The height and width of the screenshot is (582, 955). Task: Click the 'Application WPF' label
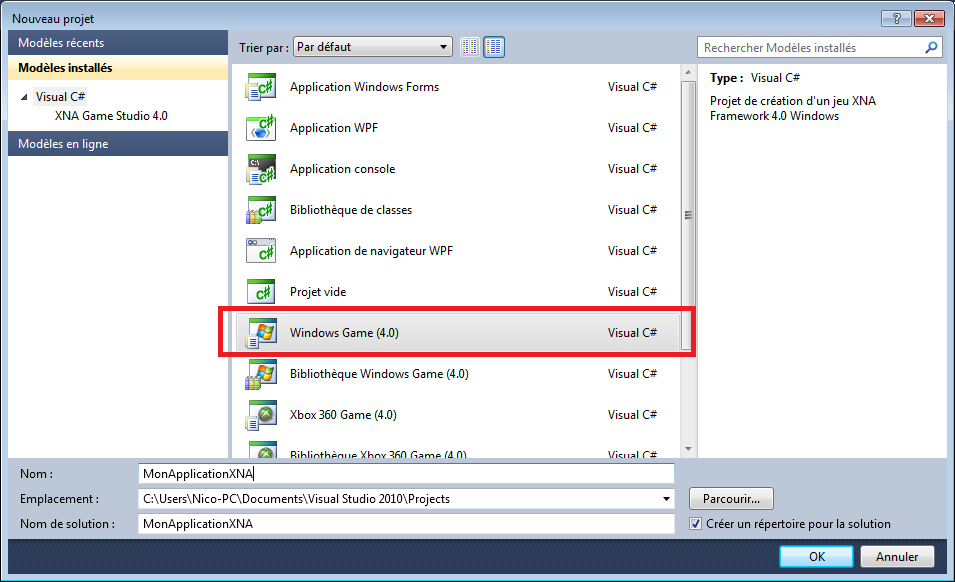pos(334,128)
